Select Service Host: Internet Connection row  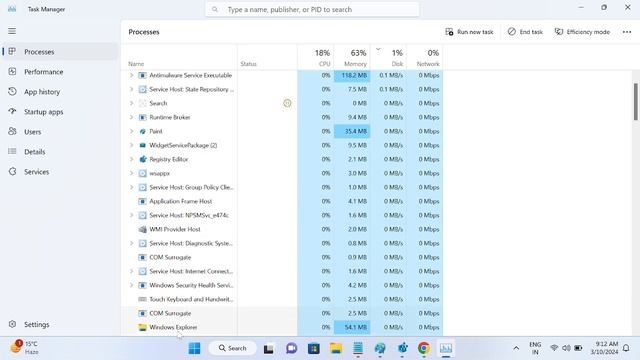[x=282, y=271]
